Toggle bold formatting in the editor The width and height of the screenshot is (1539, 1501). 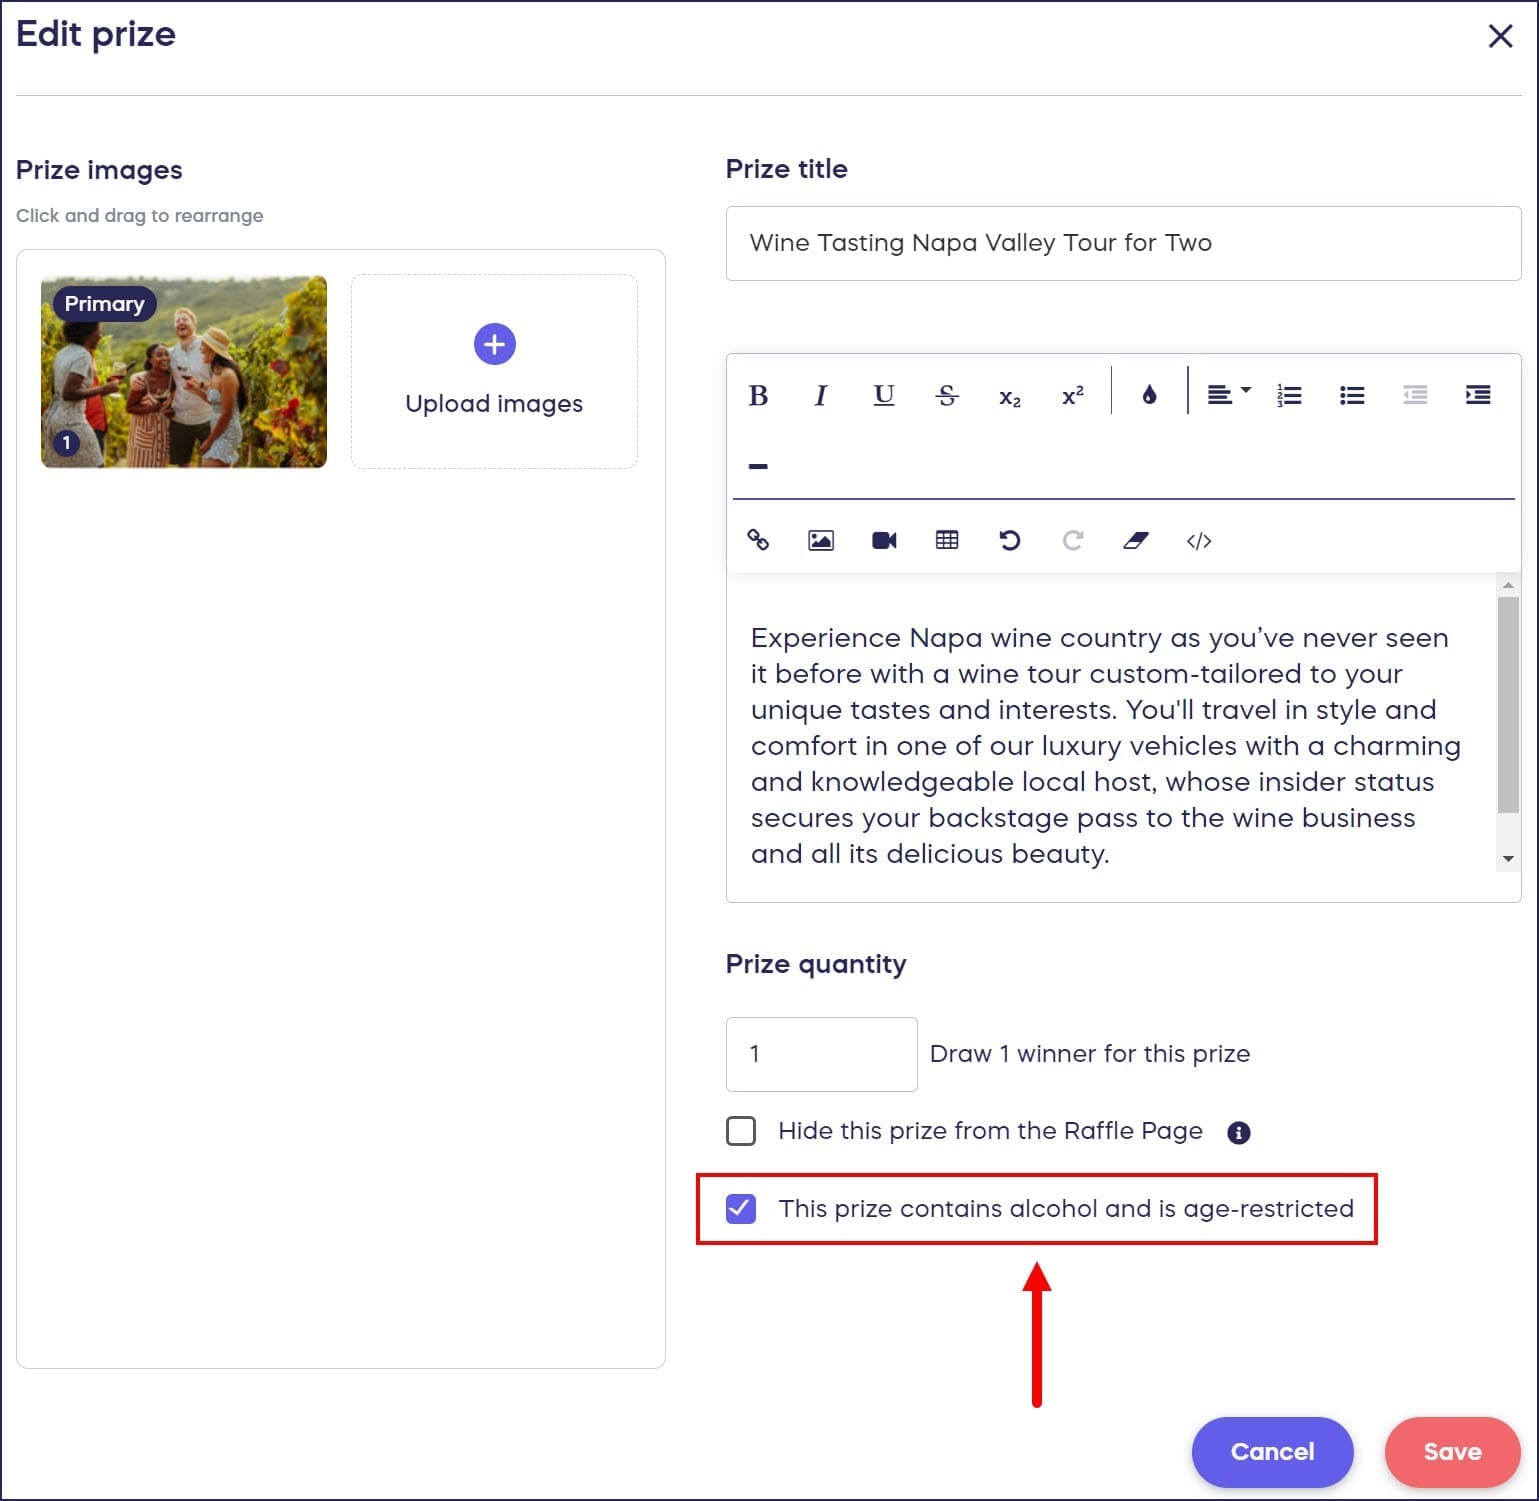coord(758,396)
